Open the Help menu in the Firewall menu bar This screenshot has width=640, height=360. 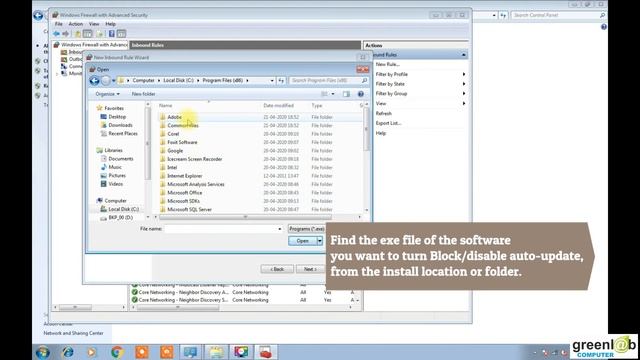110,24
